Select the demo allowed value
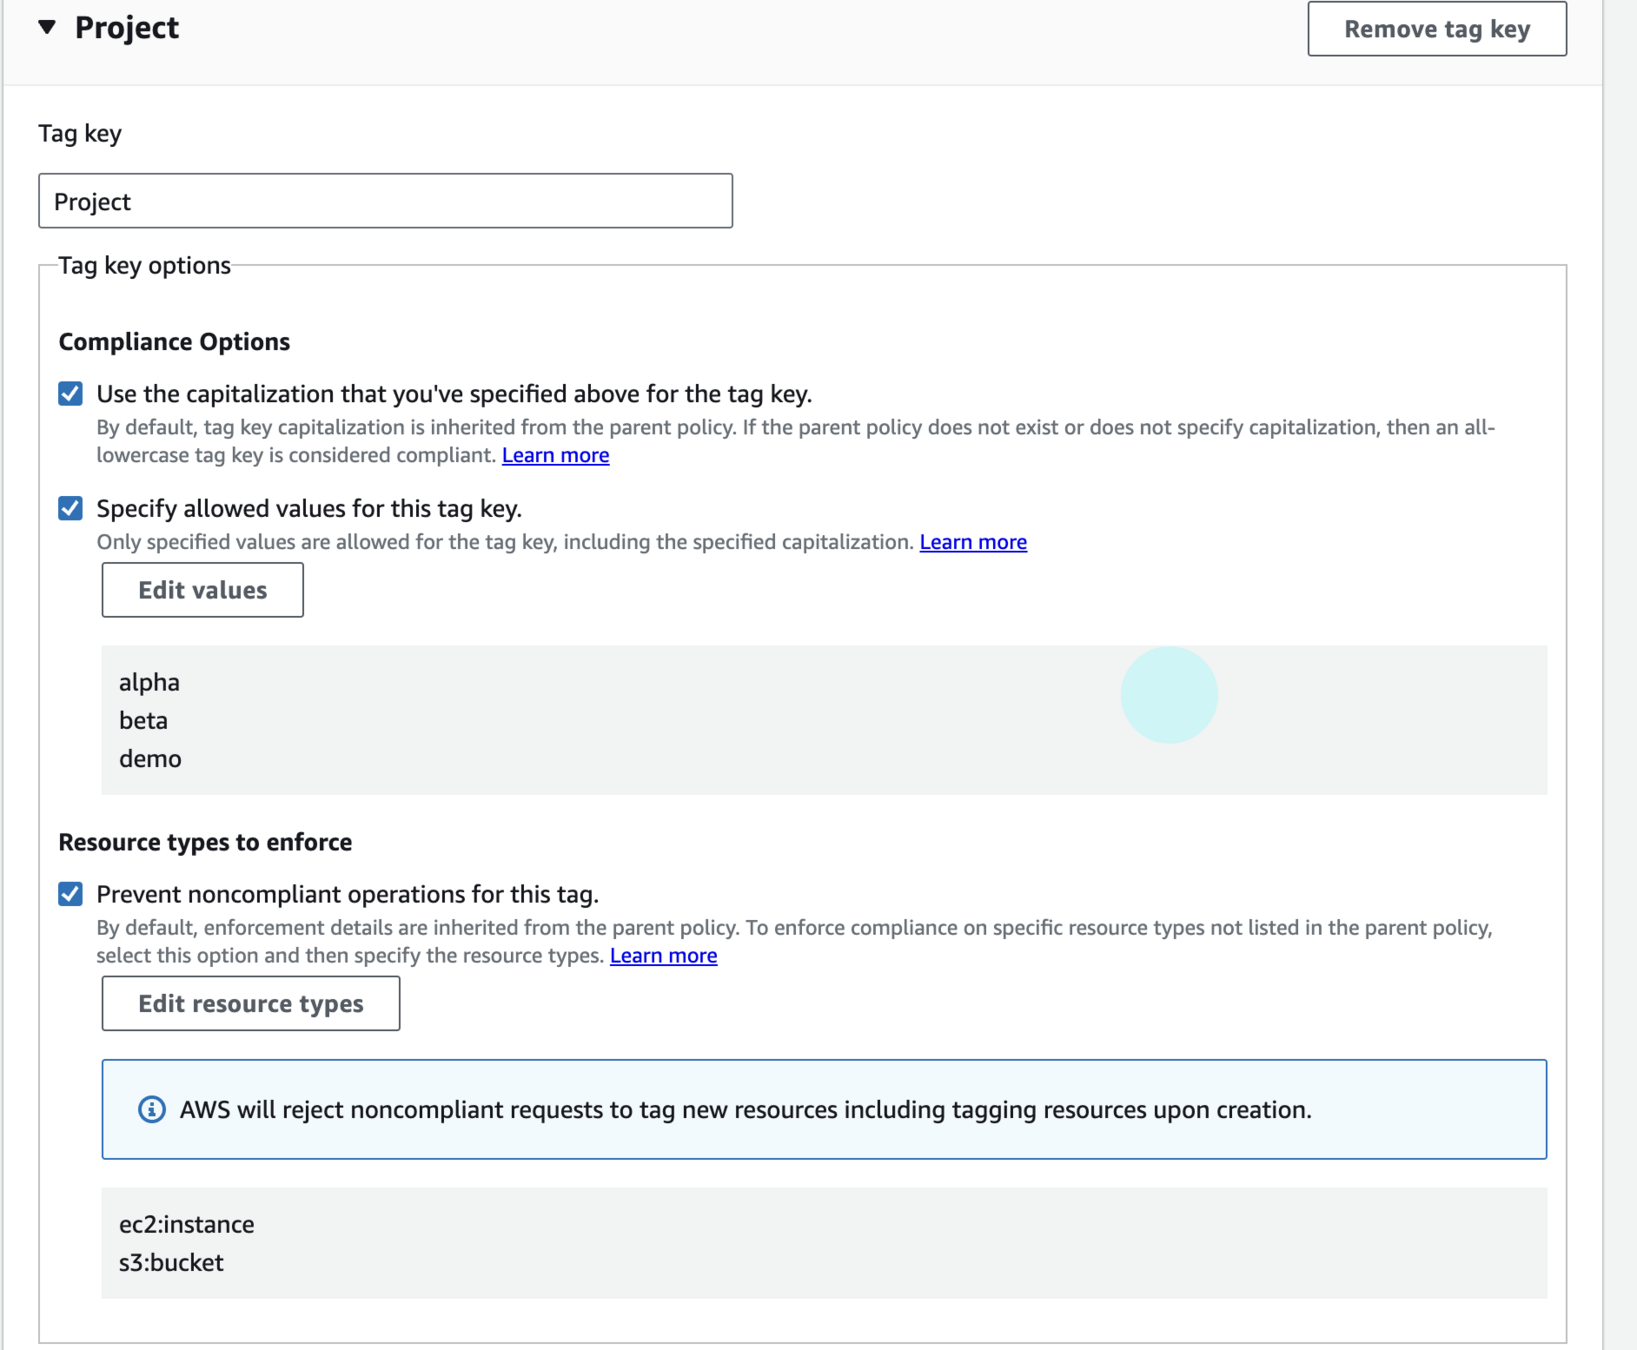 pyautogui.click(x=150, y=758)
